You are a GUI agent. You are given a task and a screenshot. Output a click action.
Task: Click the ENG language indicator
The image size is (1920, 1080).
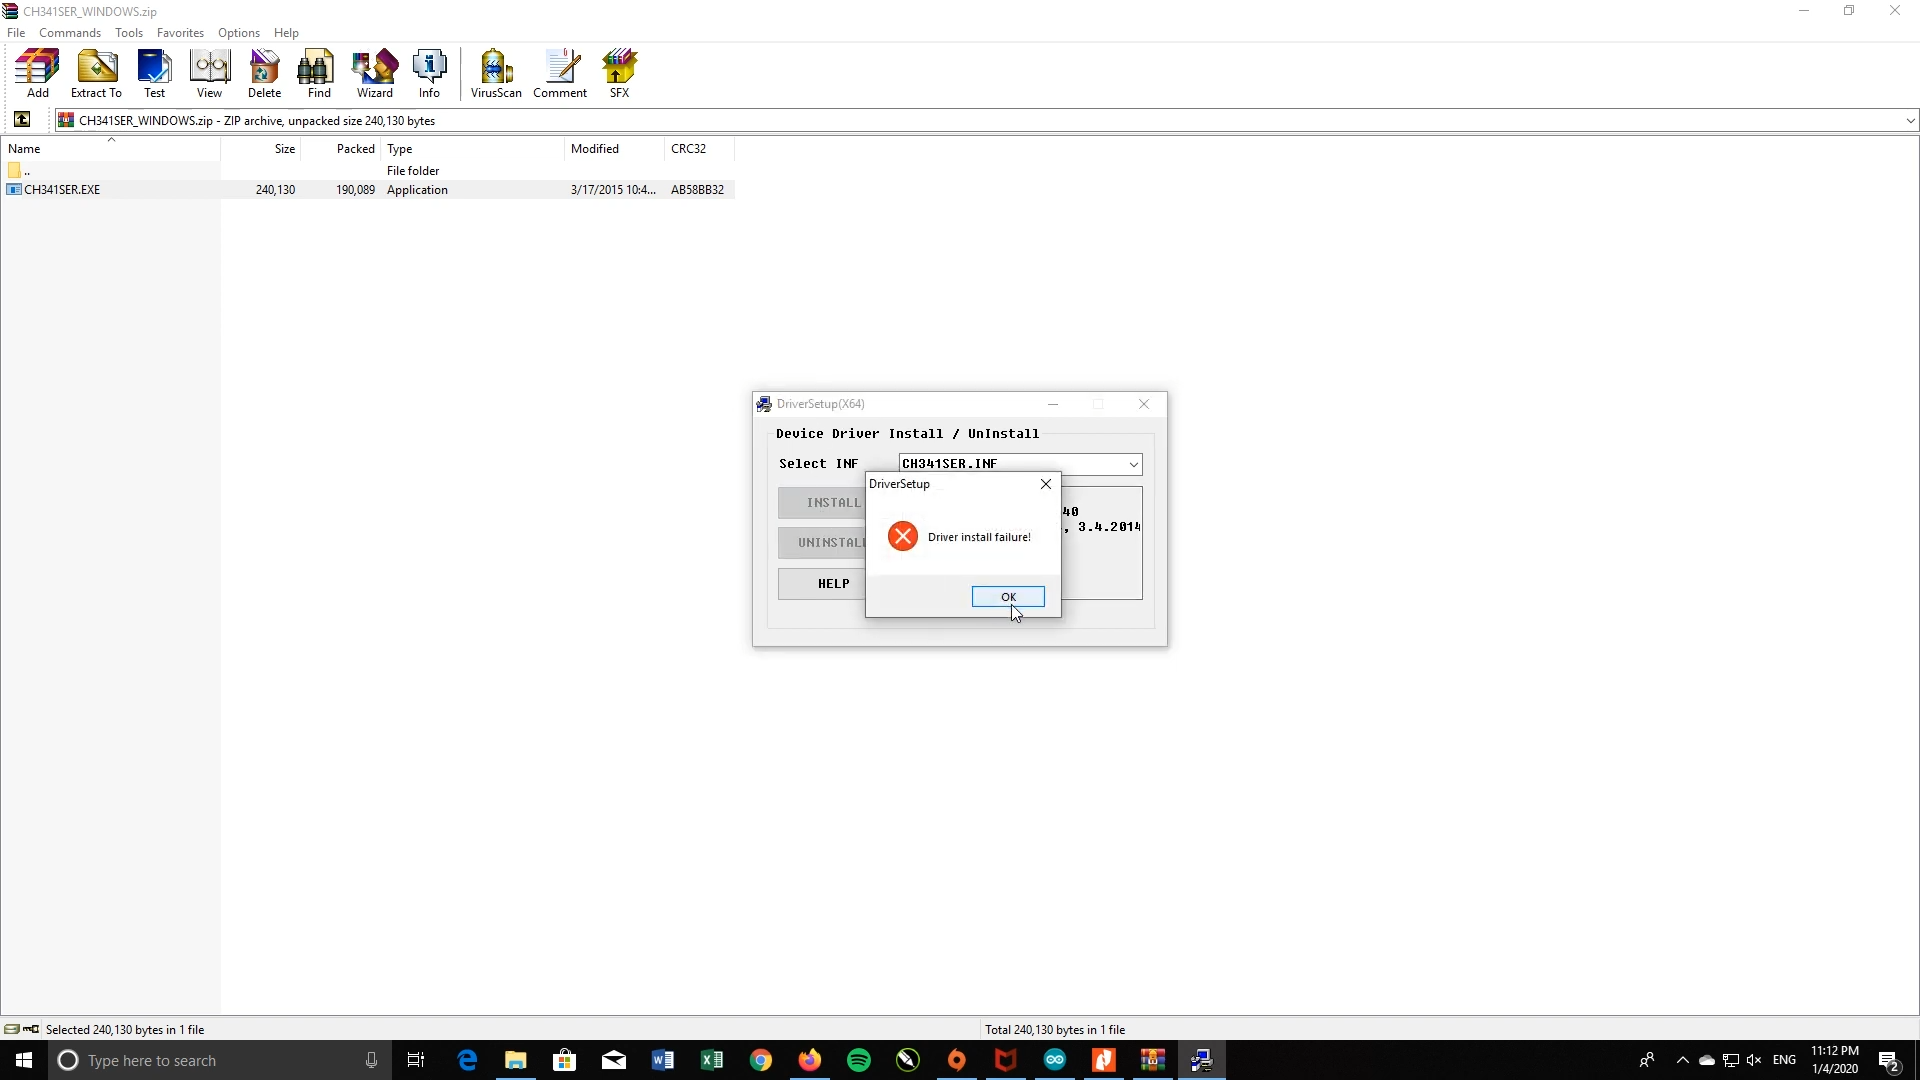click(1784, 1060)
